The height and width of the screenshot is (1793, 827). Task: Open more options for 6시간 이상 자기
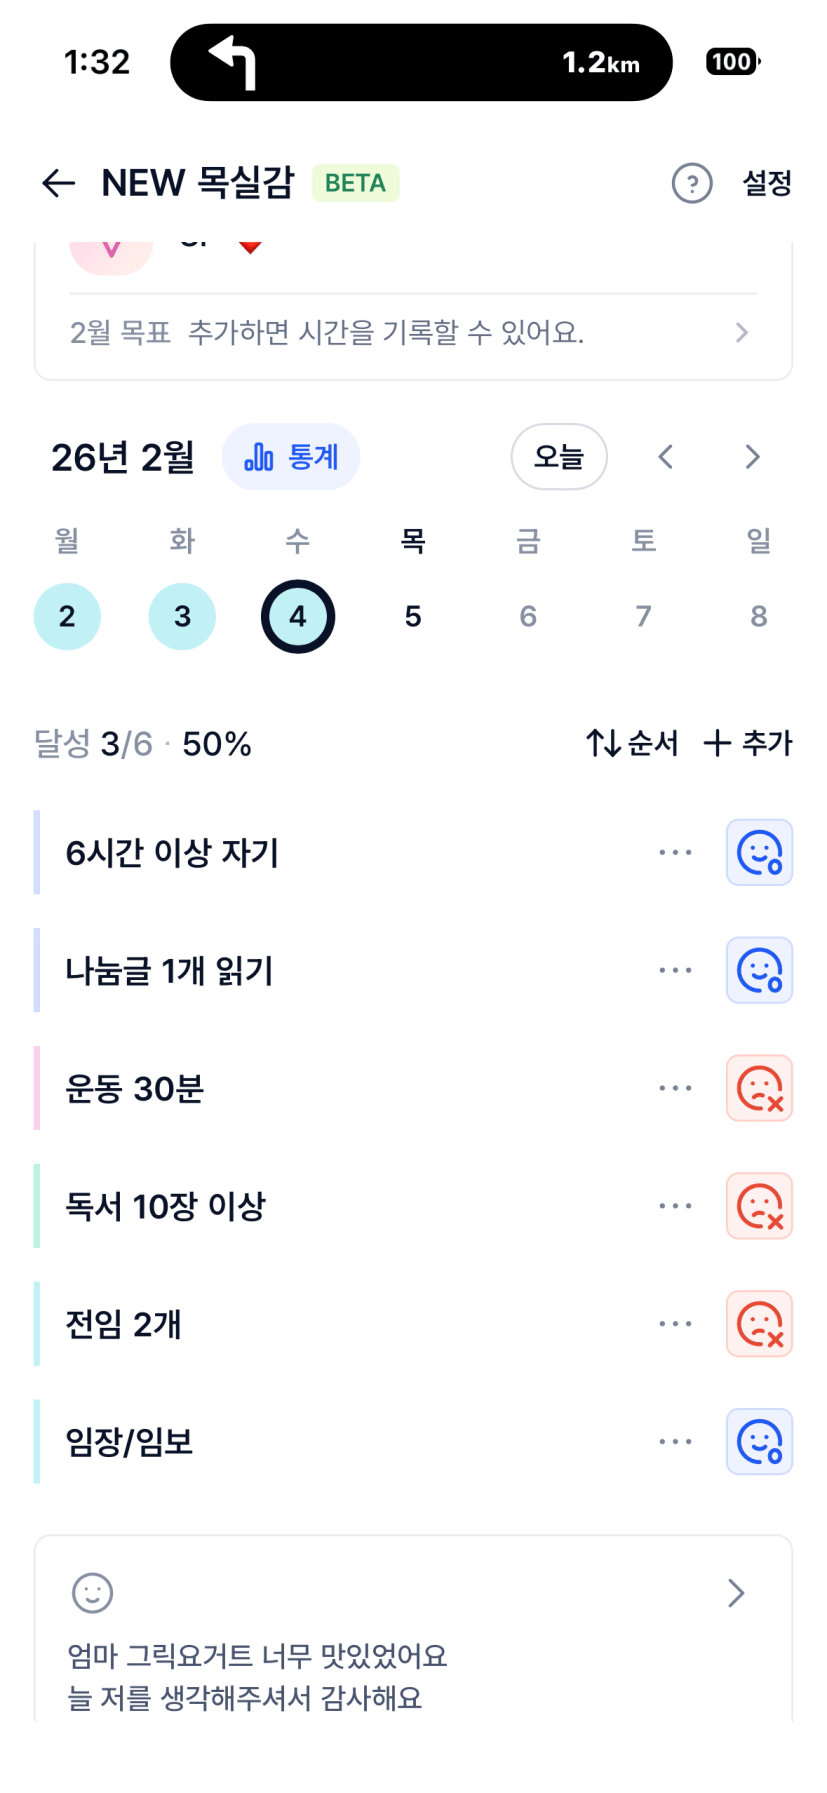click(675, 853)
